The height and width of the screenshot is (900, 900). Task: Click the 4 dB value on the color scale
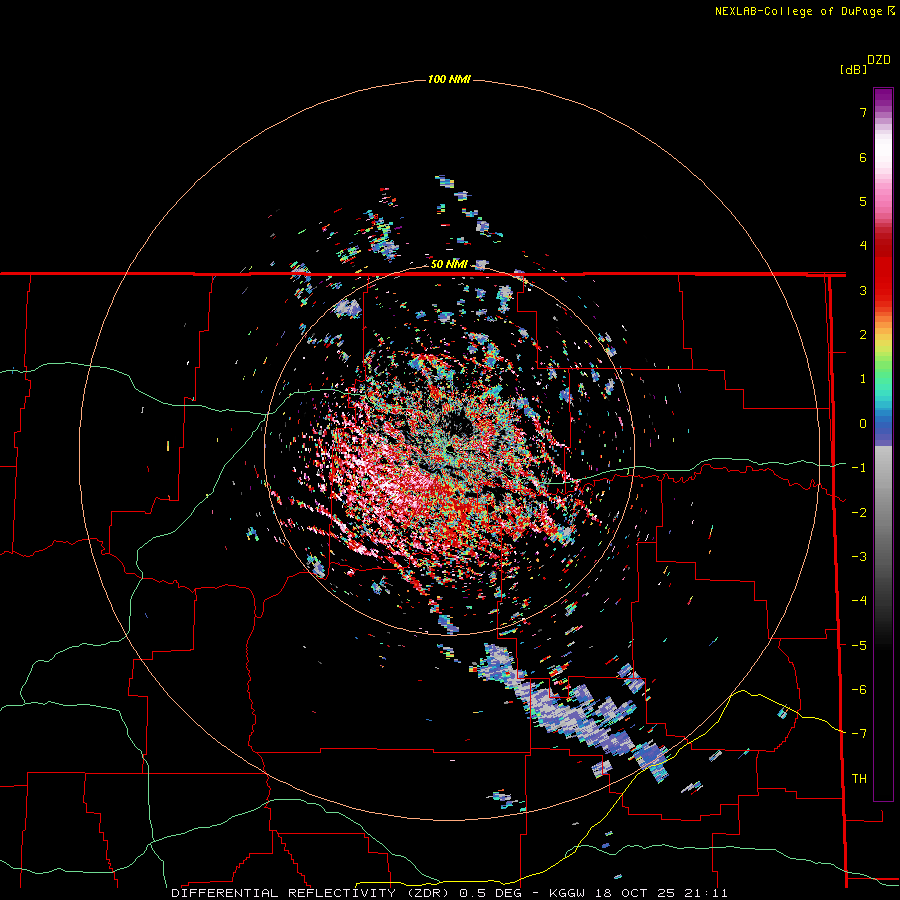pyautogui.click(x=863, y=246)
